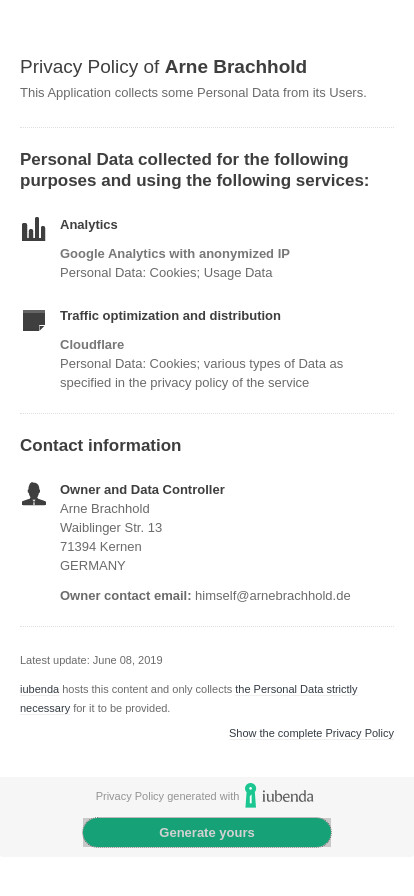Expand the Cloudflare service entry
Viewport: 414px width, 896px height.
click(92, 345)
